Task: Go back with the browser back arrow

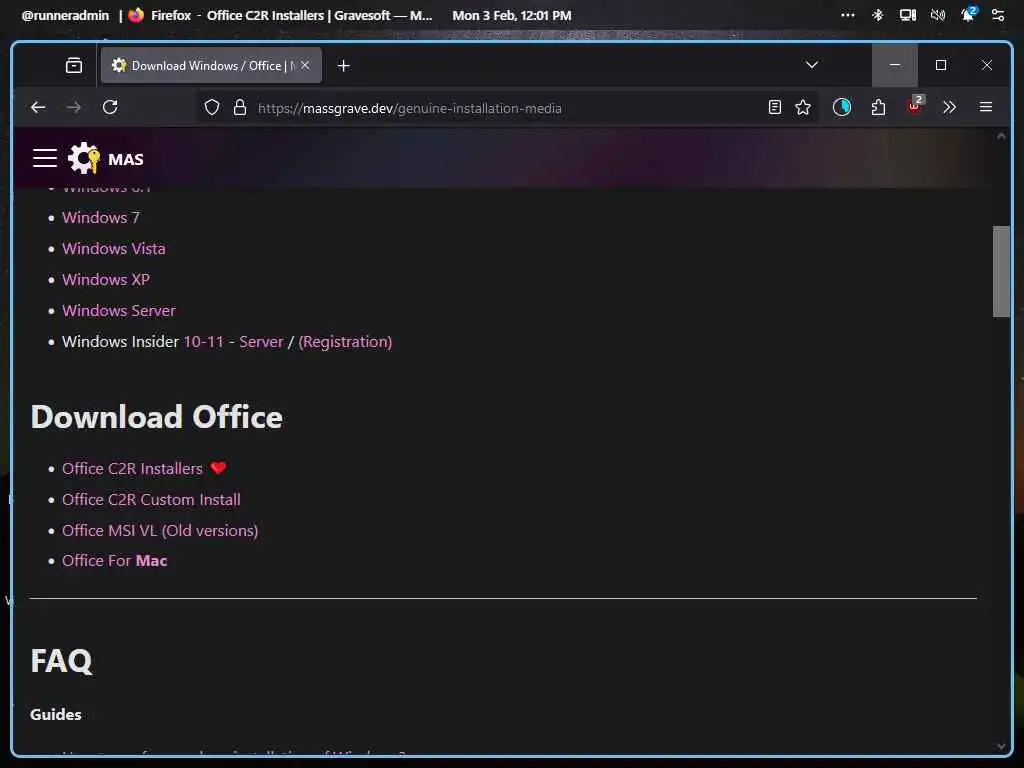Action: (38, 107)
